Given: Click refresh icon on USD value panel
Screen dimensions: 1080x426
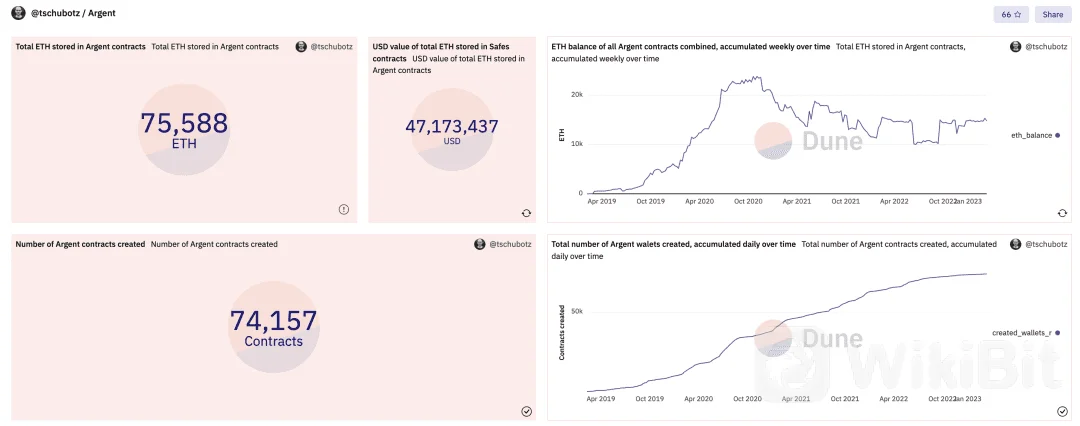Looking at the screenshot, I should 526,213.
